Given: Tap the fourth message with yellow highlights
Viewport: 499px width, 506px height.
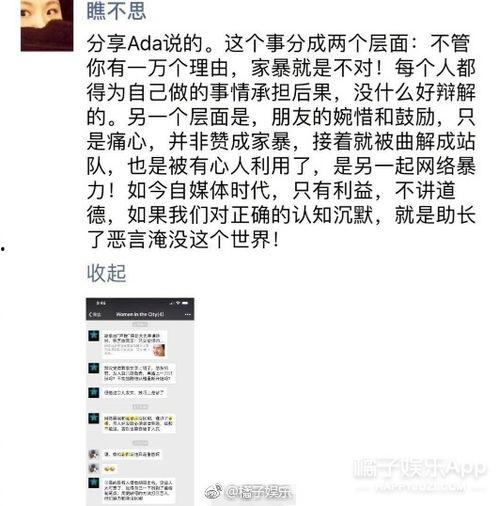Looking at the screenshot, I should 139,423.
